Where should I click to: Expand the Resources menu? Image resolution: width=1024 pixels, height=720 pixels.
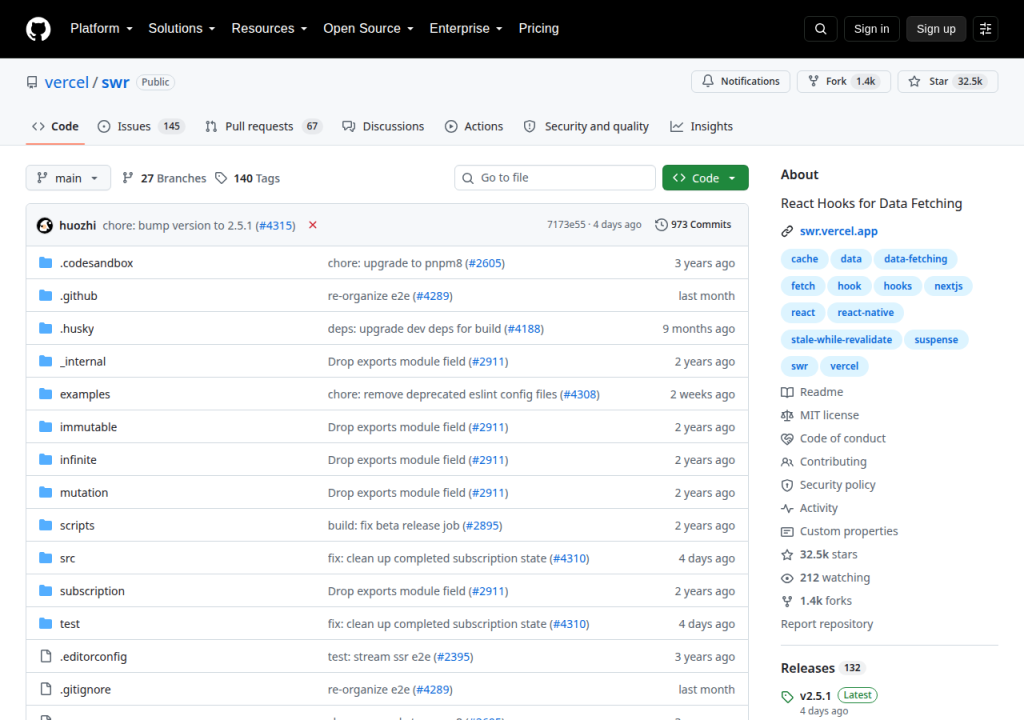click(269, 29)
